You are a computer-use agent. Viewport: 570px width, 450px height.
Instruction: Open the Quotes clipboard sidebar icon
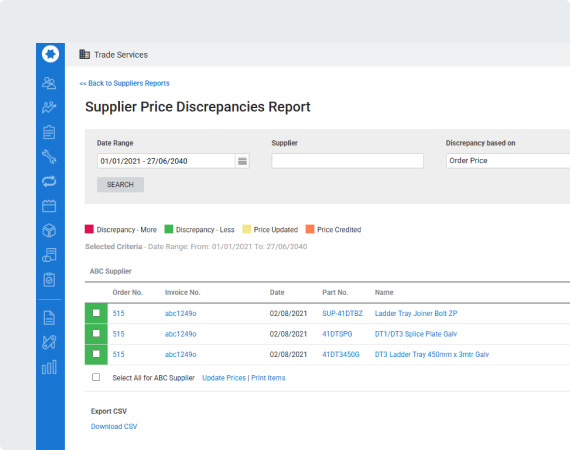point(49,132)
